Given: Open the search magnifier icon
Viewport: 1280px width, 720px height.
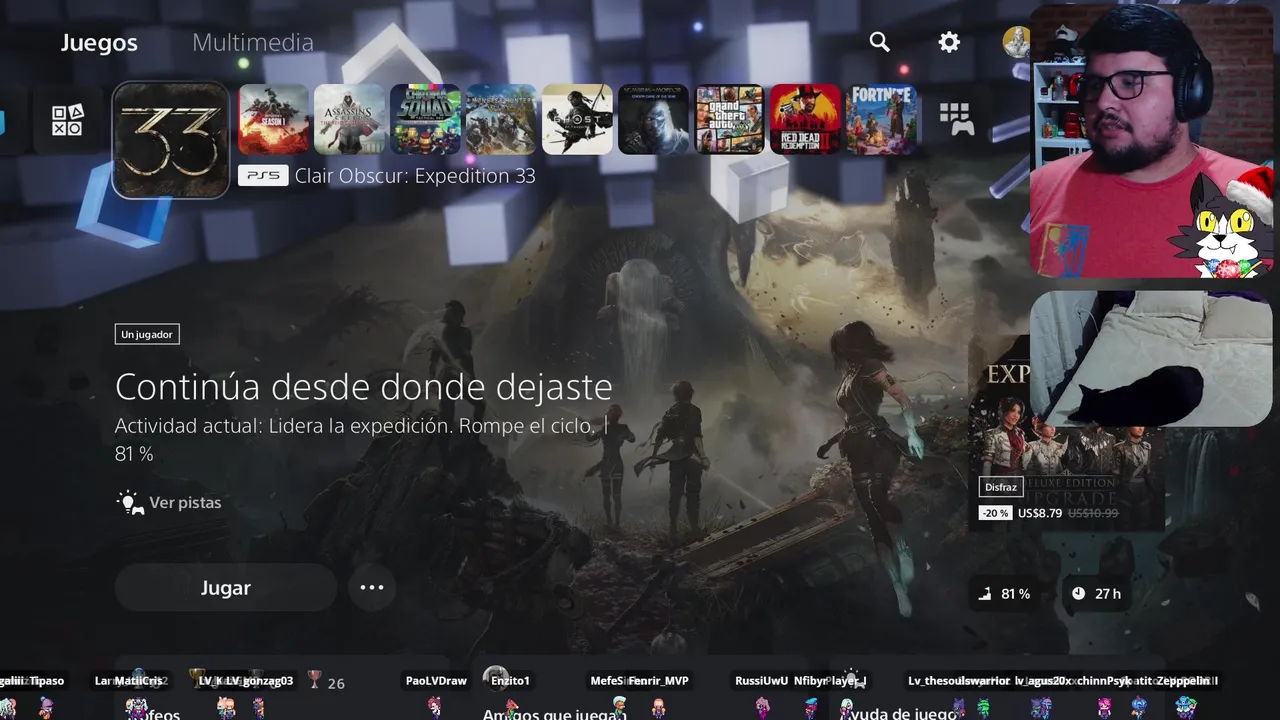Looking at the screenshot, I should click(x=879, y=41).
